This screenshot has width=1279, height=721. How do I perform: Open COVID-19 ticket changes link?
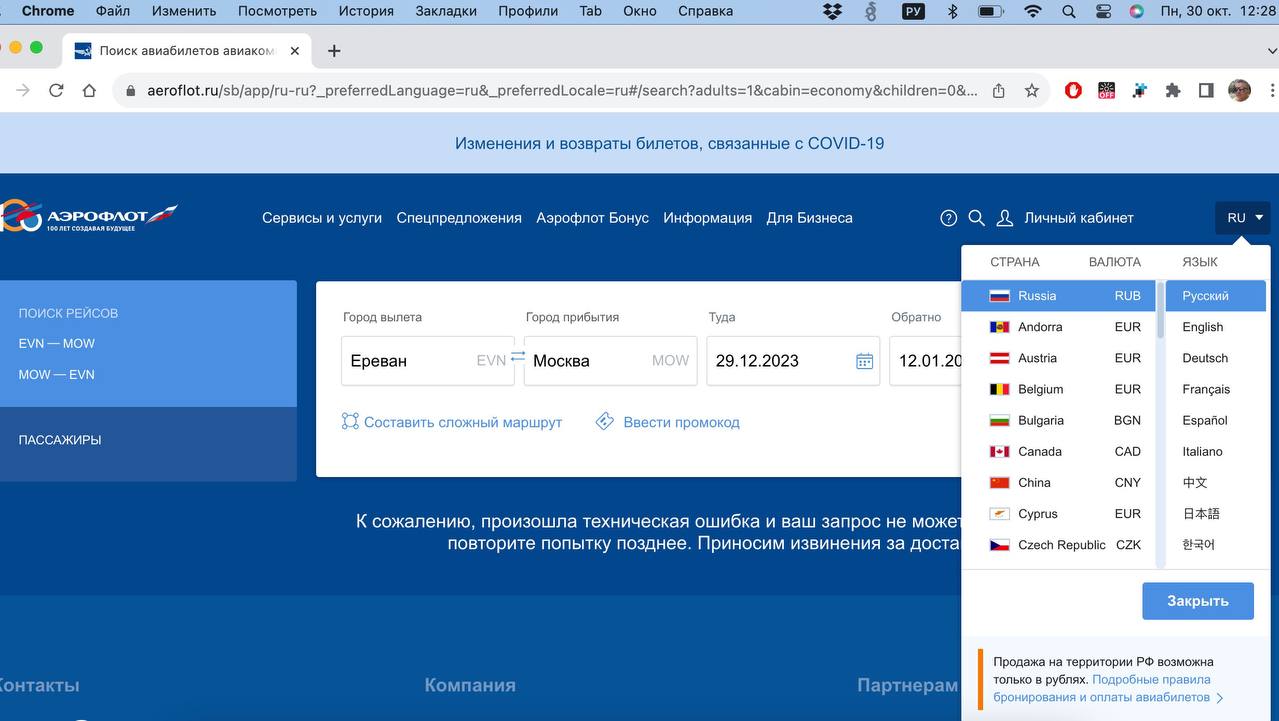(669, 143)
